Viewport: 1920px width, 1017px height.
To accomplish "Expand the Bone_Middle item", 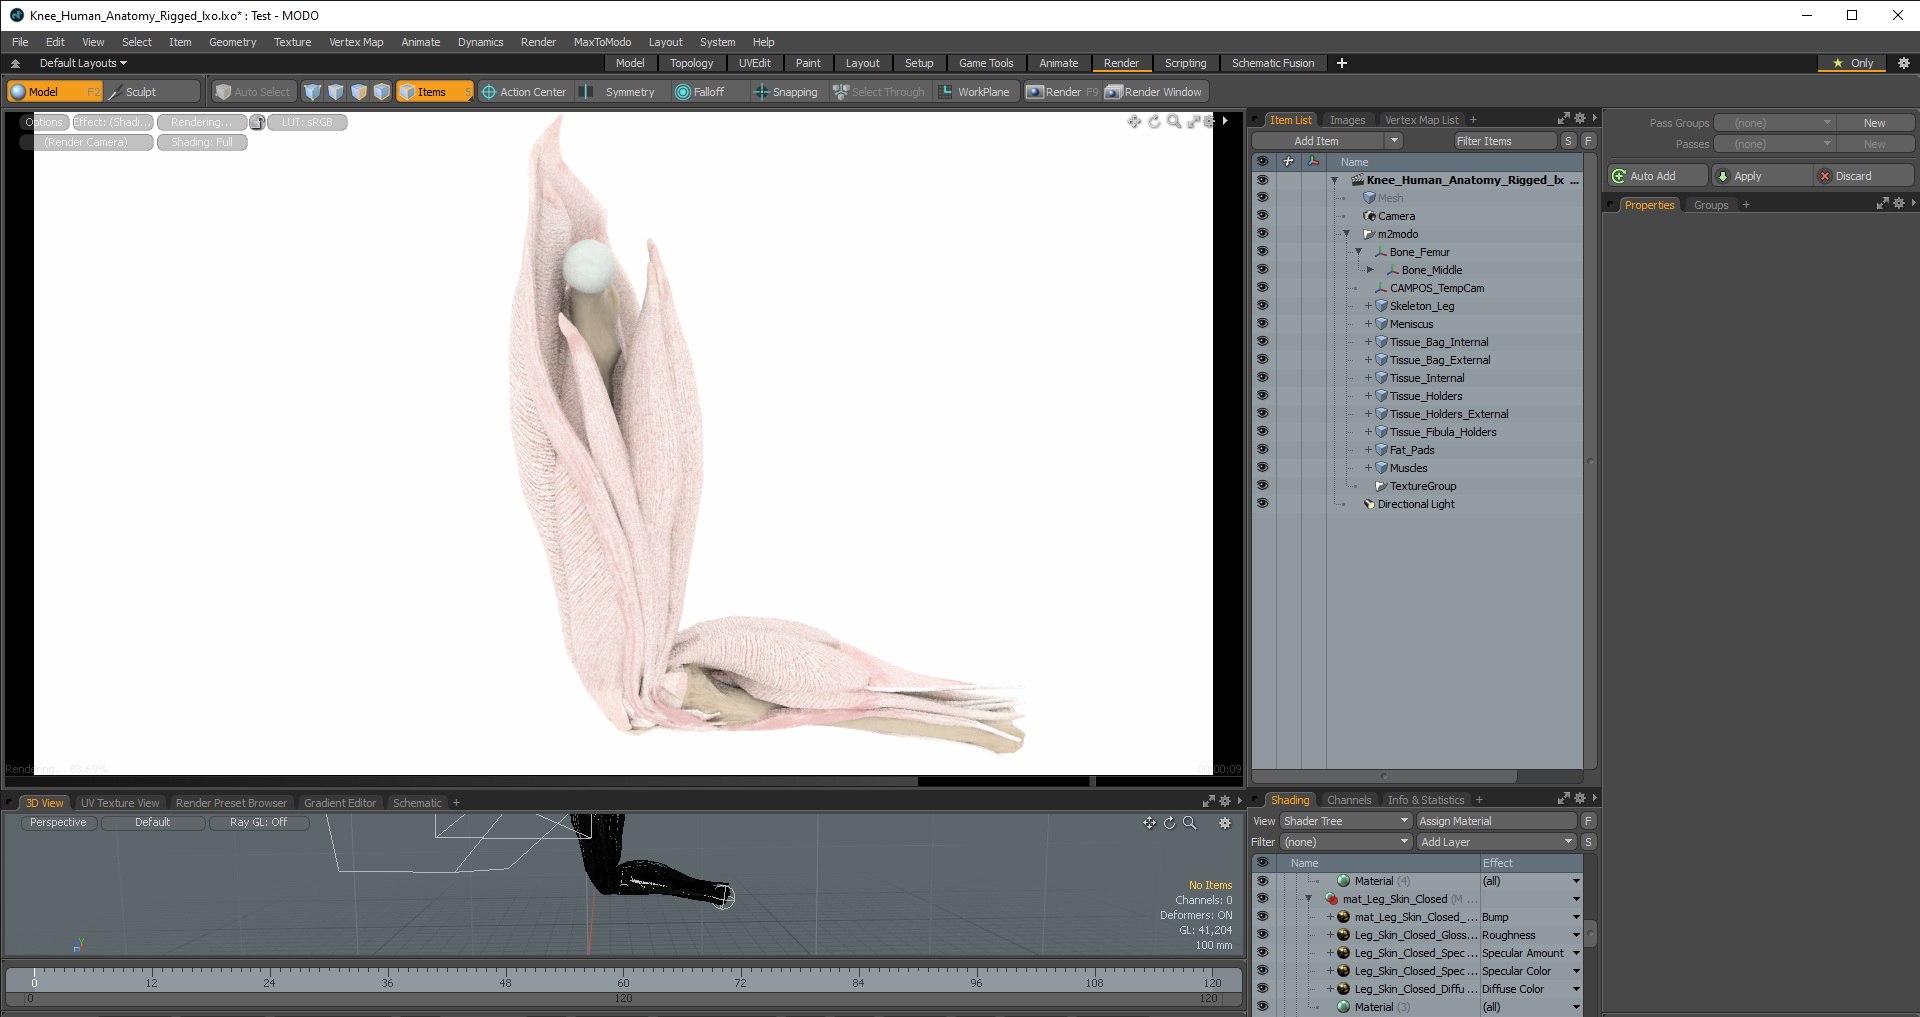I will (x=1370, y=270).
